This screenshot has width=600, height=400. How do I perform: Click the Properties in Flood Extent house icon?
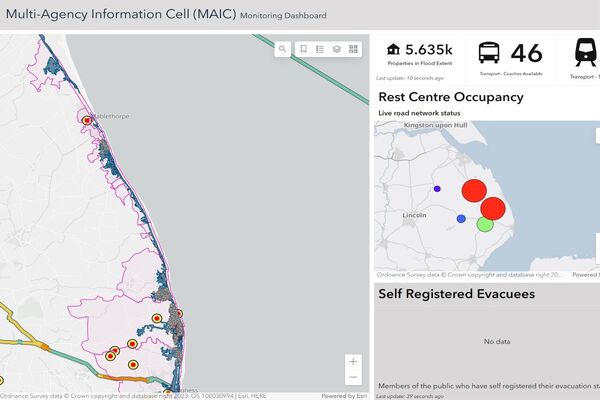(393, 50)
